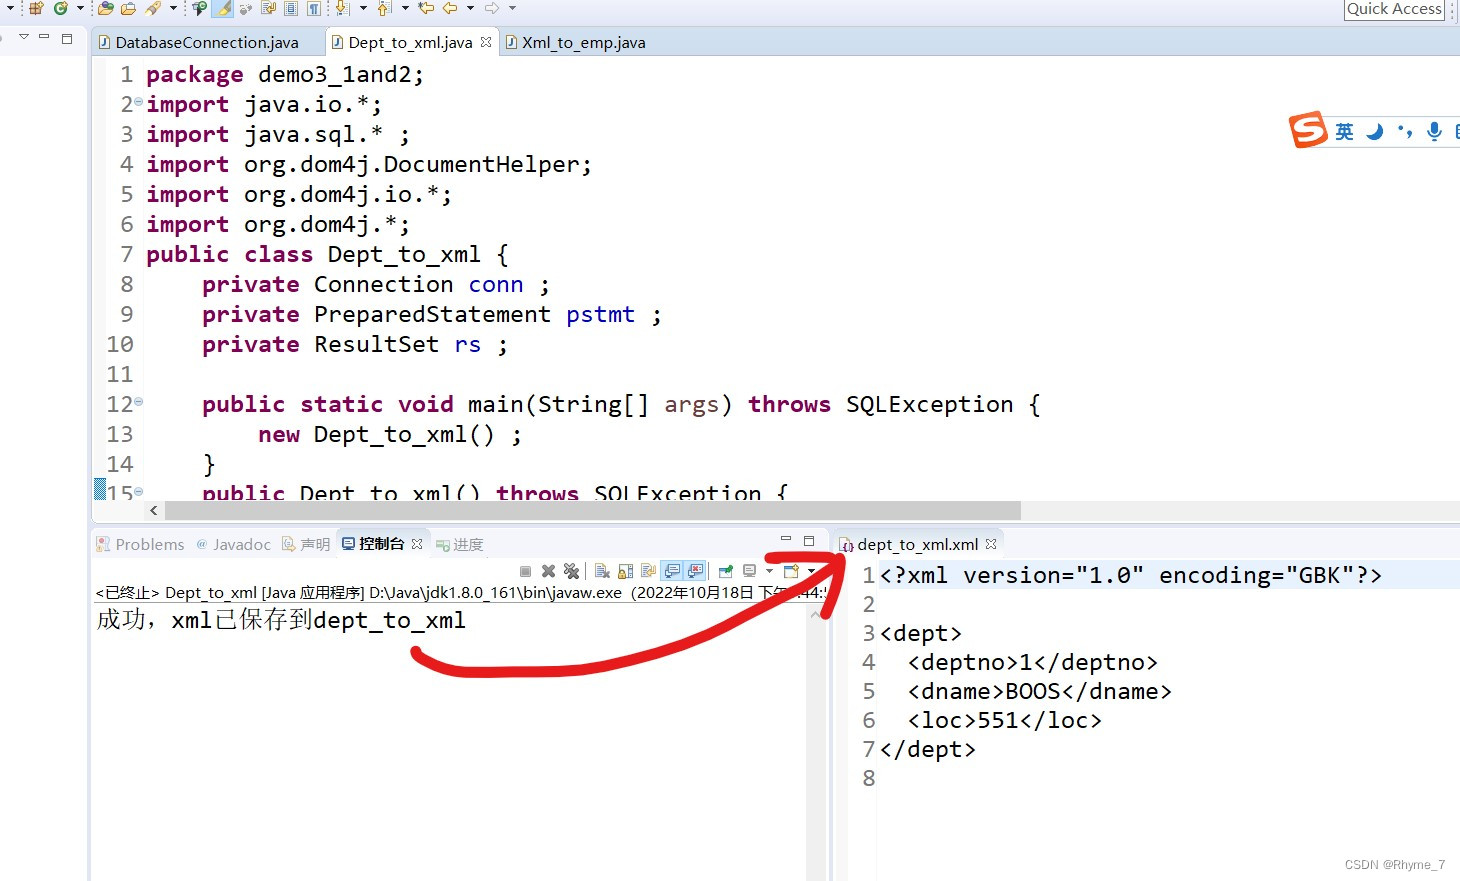The height and width of the screenshot is (881, 1460).
Task: Remove the current launch with the X icon
Action: pyautogui.click(x=547, y=571)
